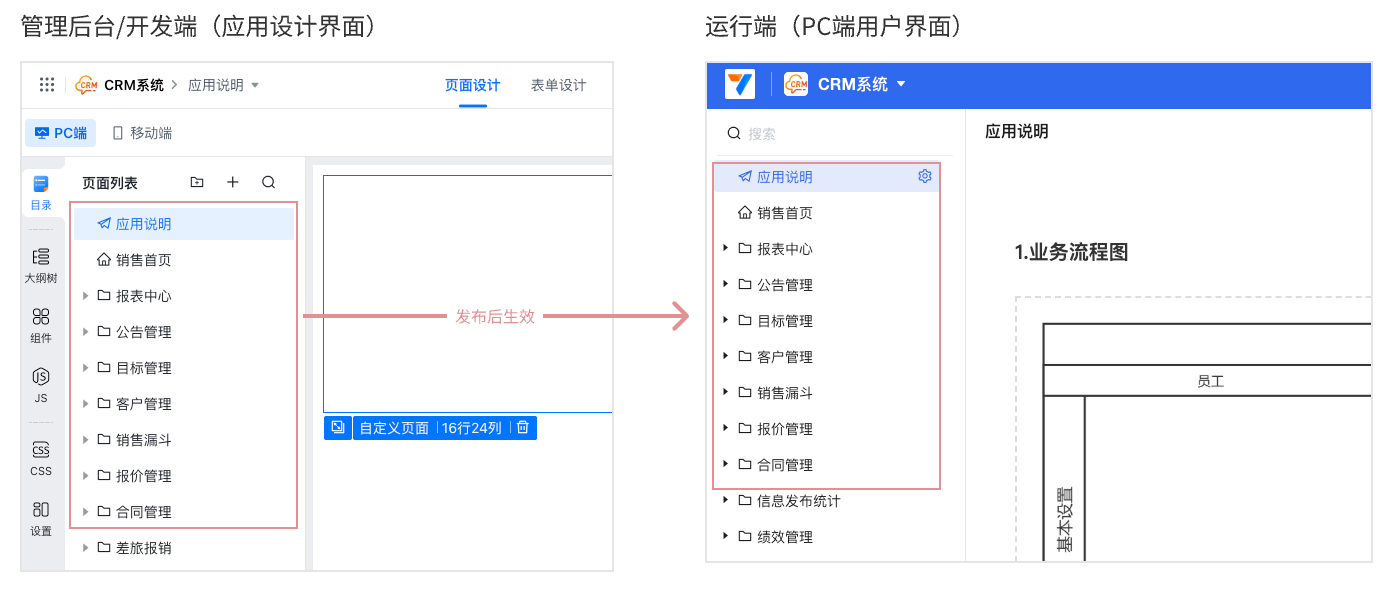
Task: Switch to the 表单设计 tab
Action: pyautogui.click(x=558, y=85)
